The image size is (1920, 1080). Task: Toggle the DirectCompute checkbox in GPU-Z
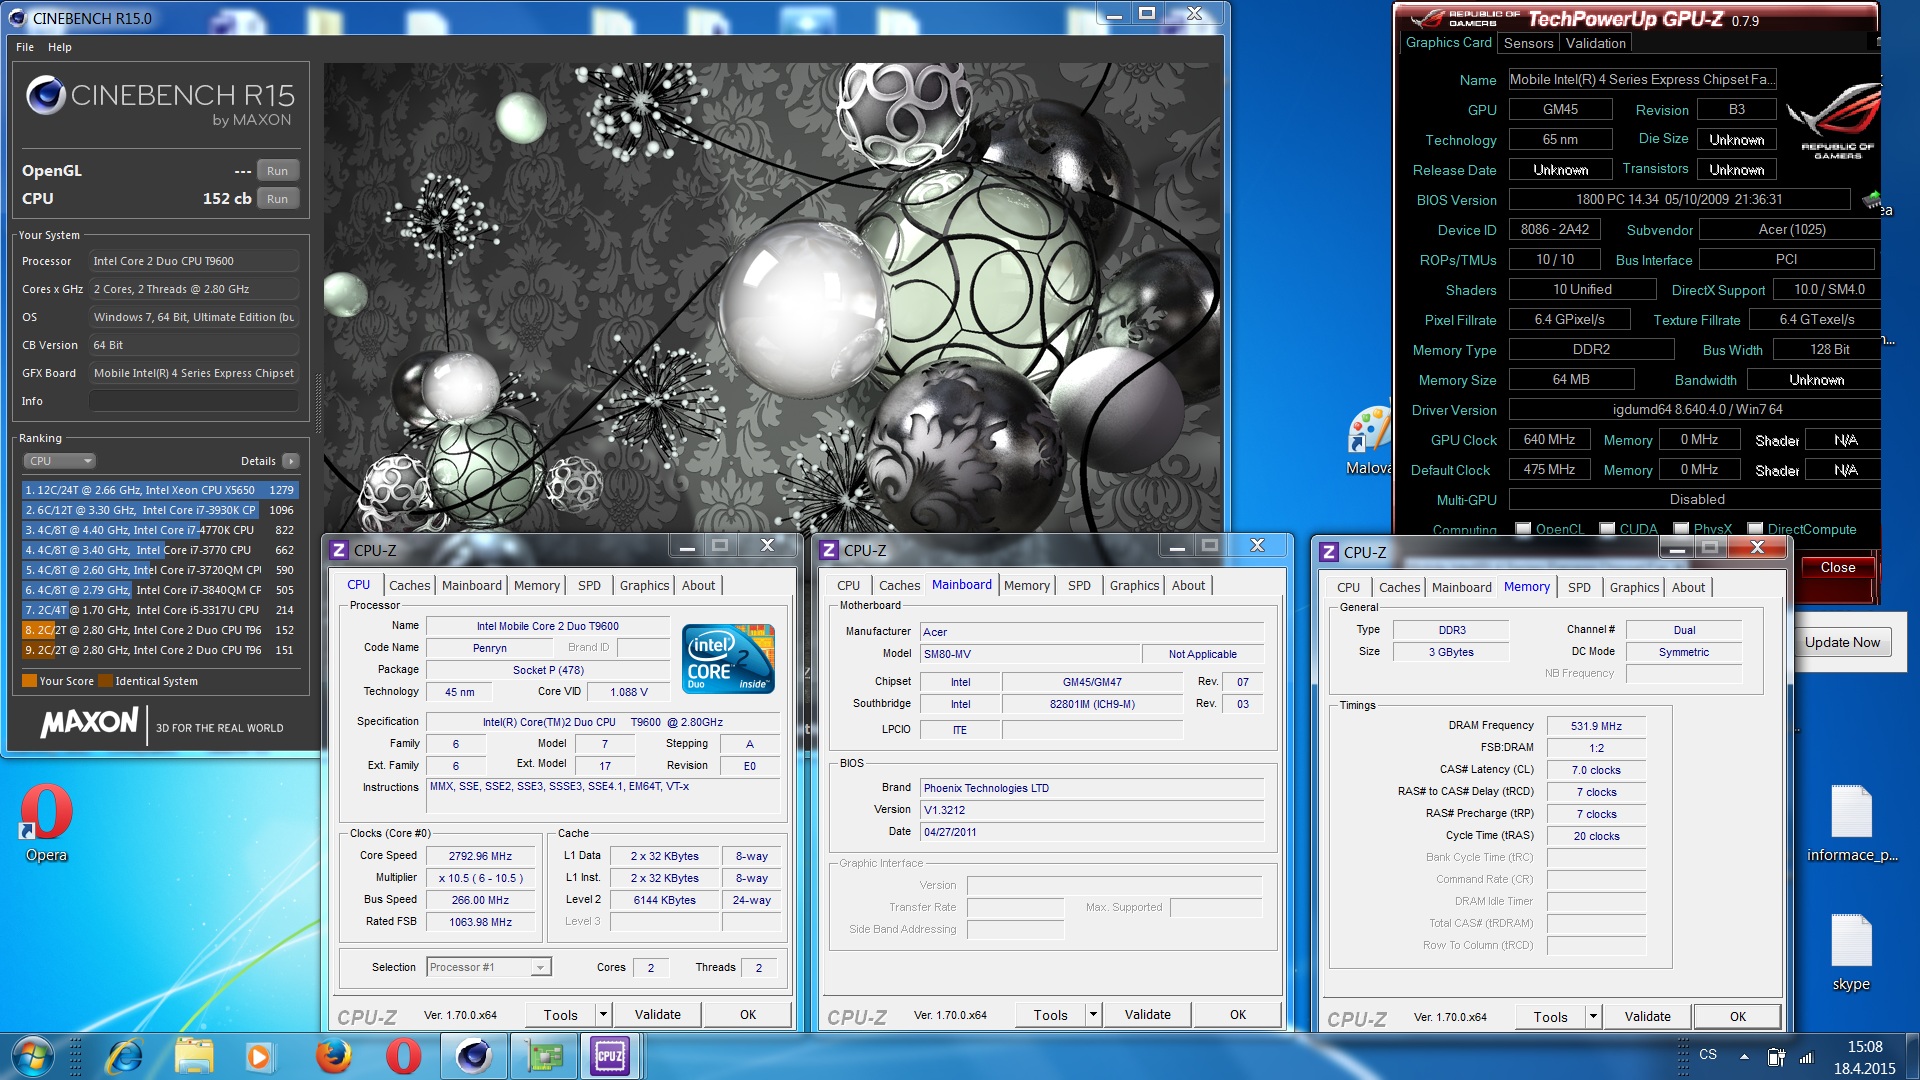click(x=1755, y=529)
